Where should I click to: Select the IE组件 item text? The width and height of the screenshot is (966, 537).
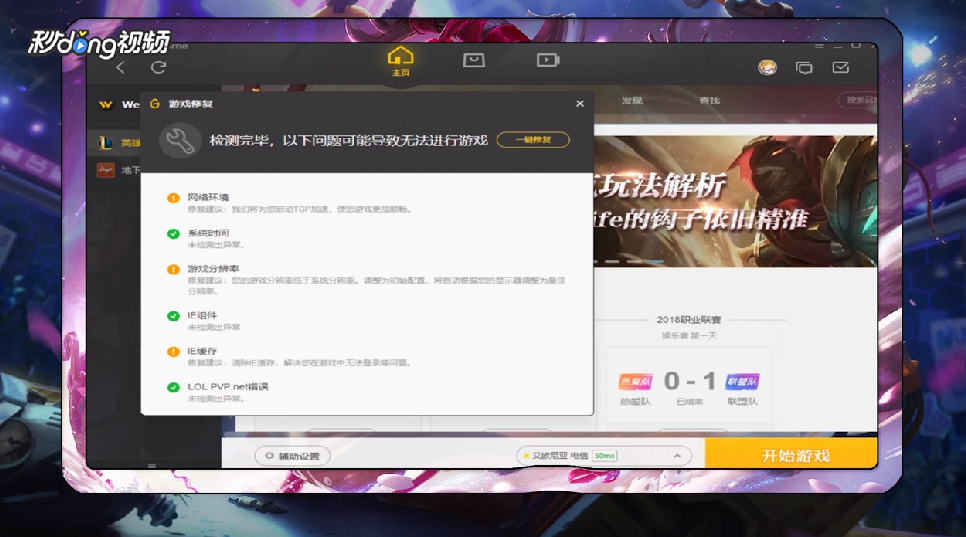tap(202, 315)
